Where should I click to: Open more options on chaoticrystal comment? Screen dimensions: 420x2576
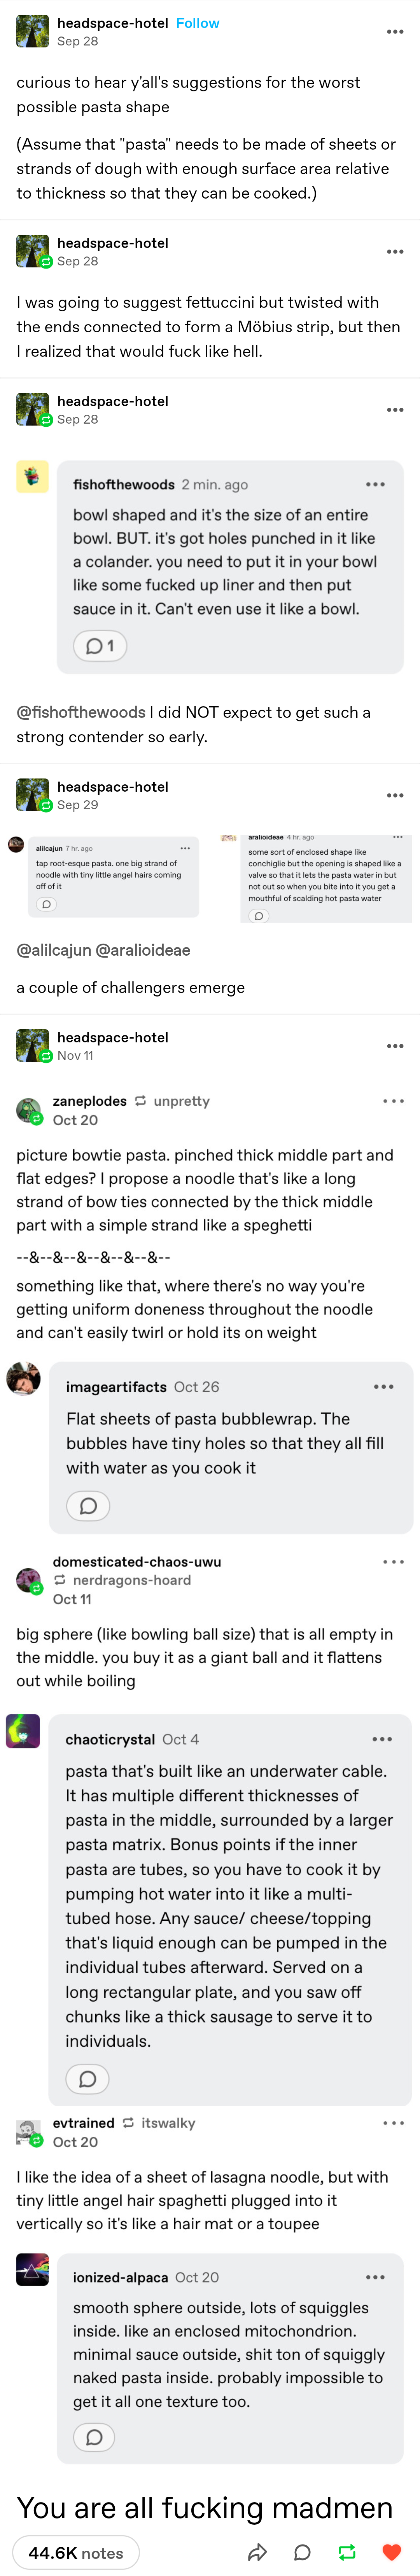tap(382, 1739)
